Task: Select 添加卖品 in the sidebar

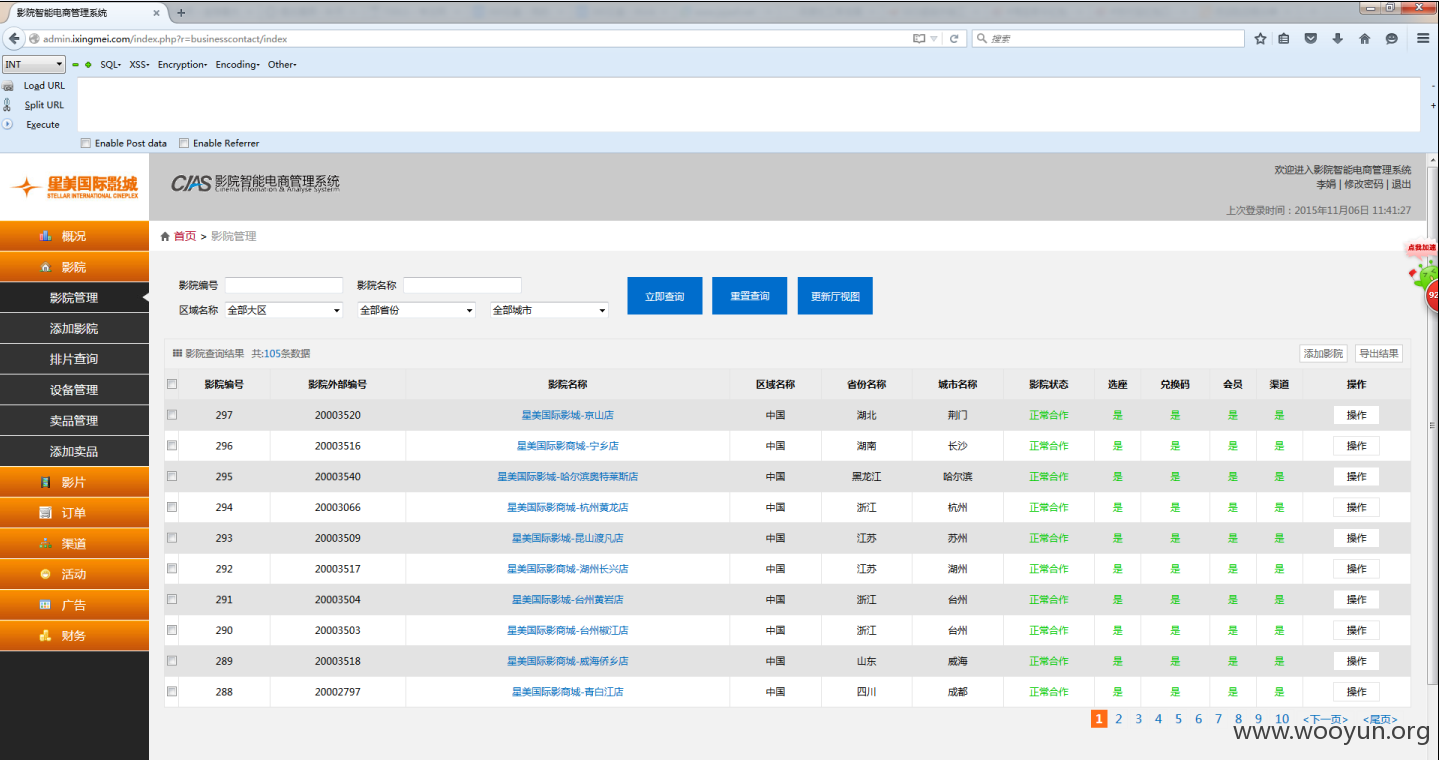Action: pos(74,452)
